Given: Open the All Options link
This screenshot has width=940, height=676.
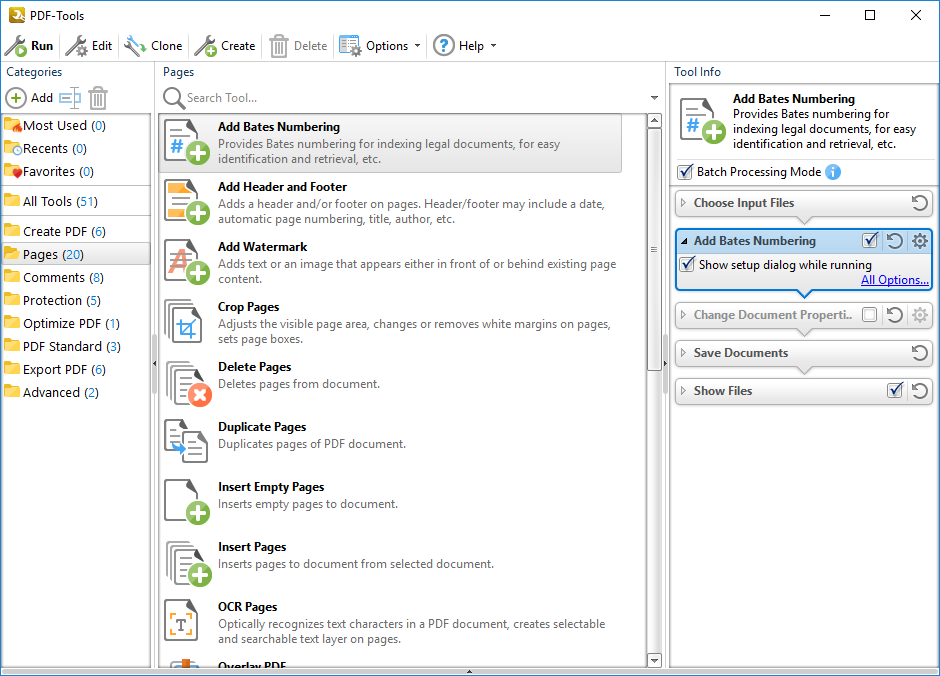Looking at the screenshot, I should click(x=894, y=280).
